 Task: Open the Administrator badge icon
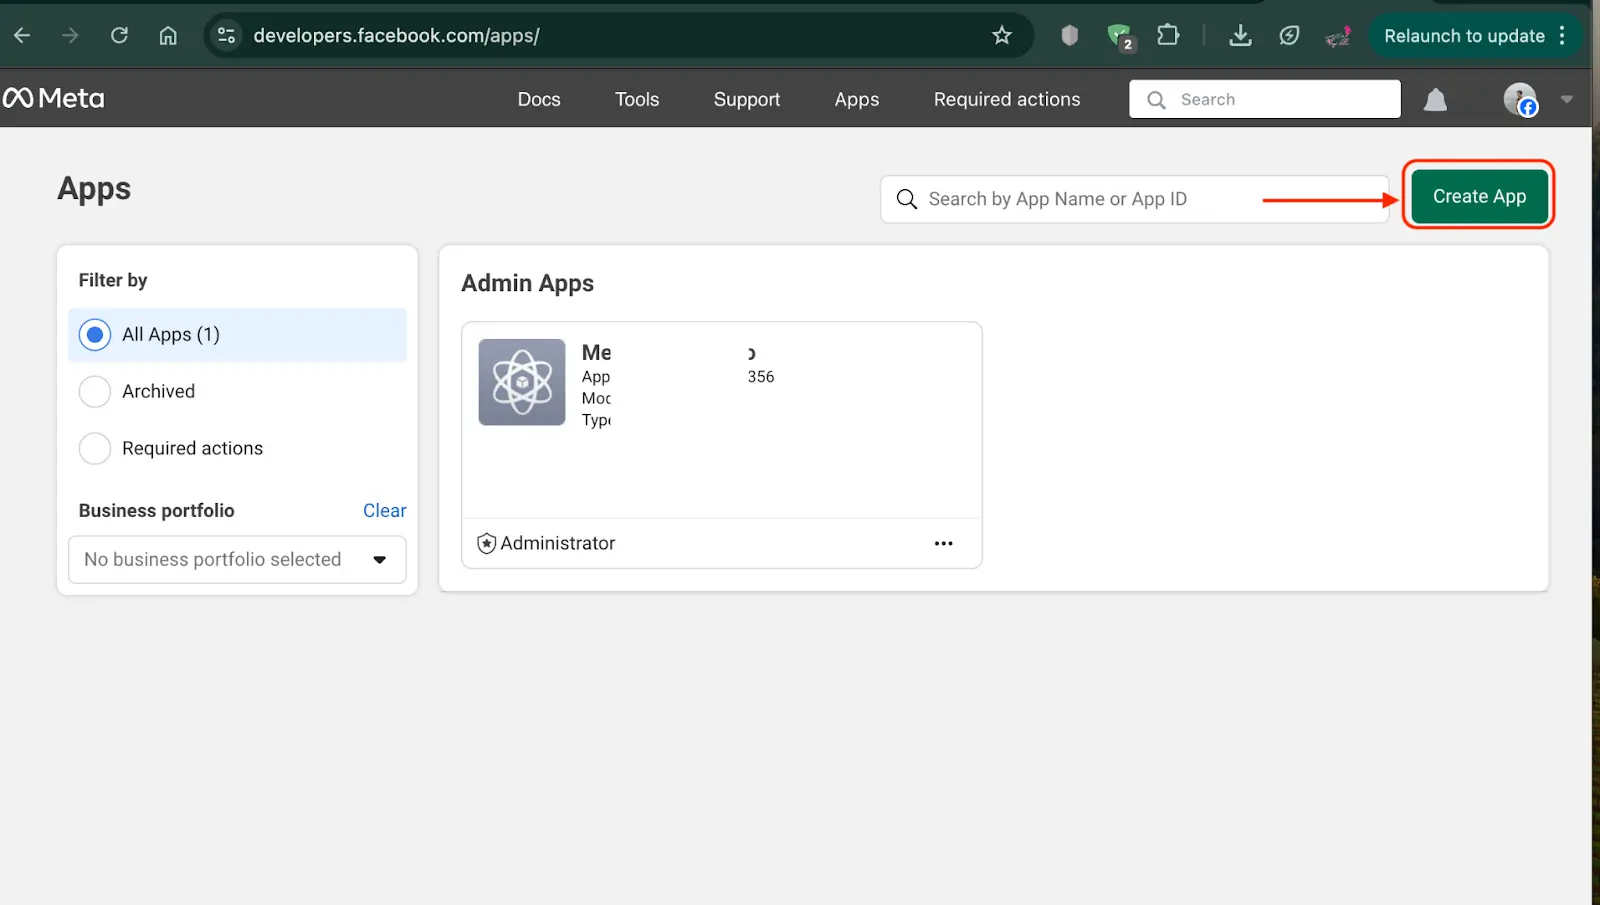[486, 543]
